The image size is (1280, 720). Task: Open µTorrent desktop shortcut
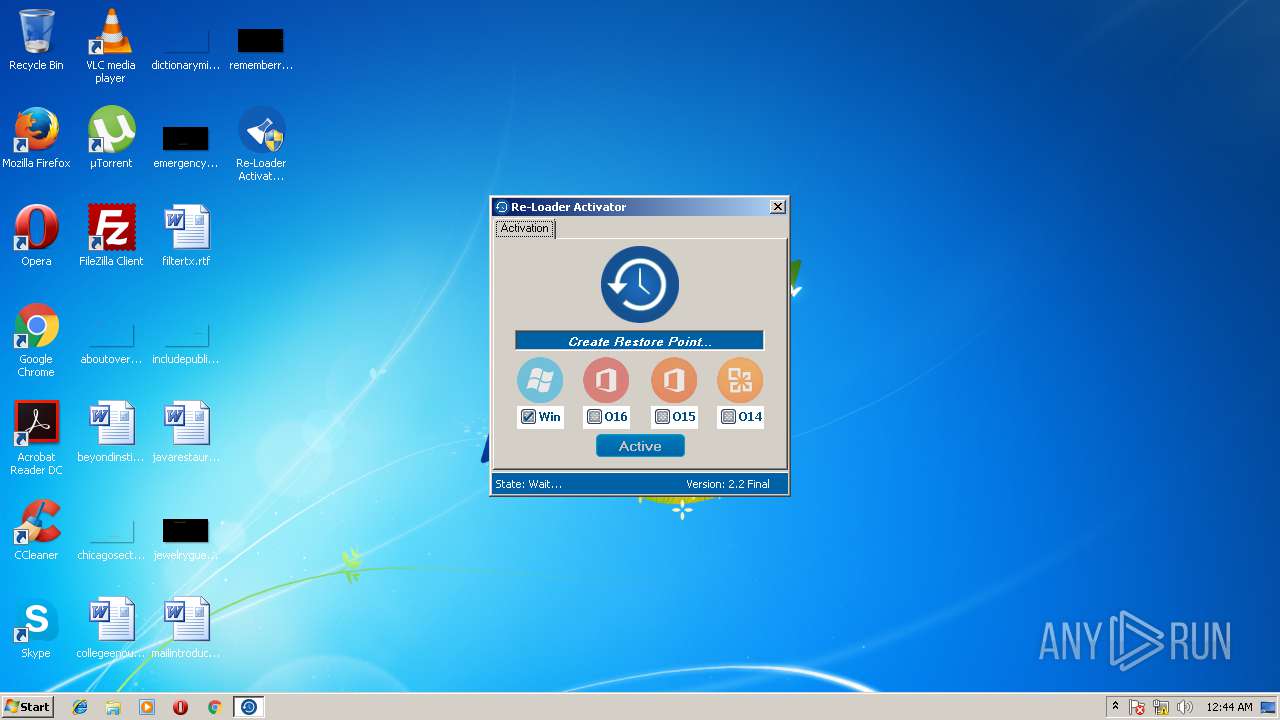(111, 138)
